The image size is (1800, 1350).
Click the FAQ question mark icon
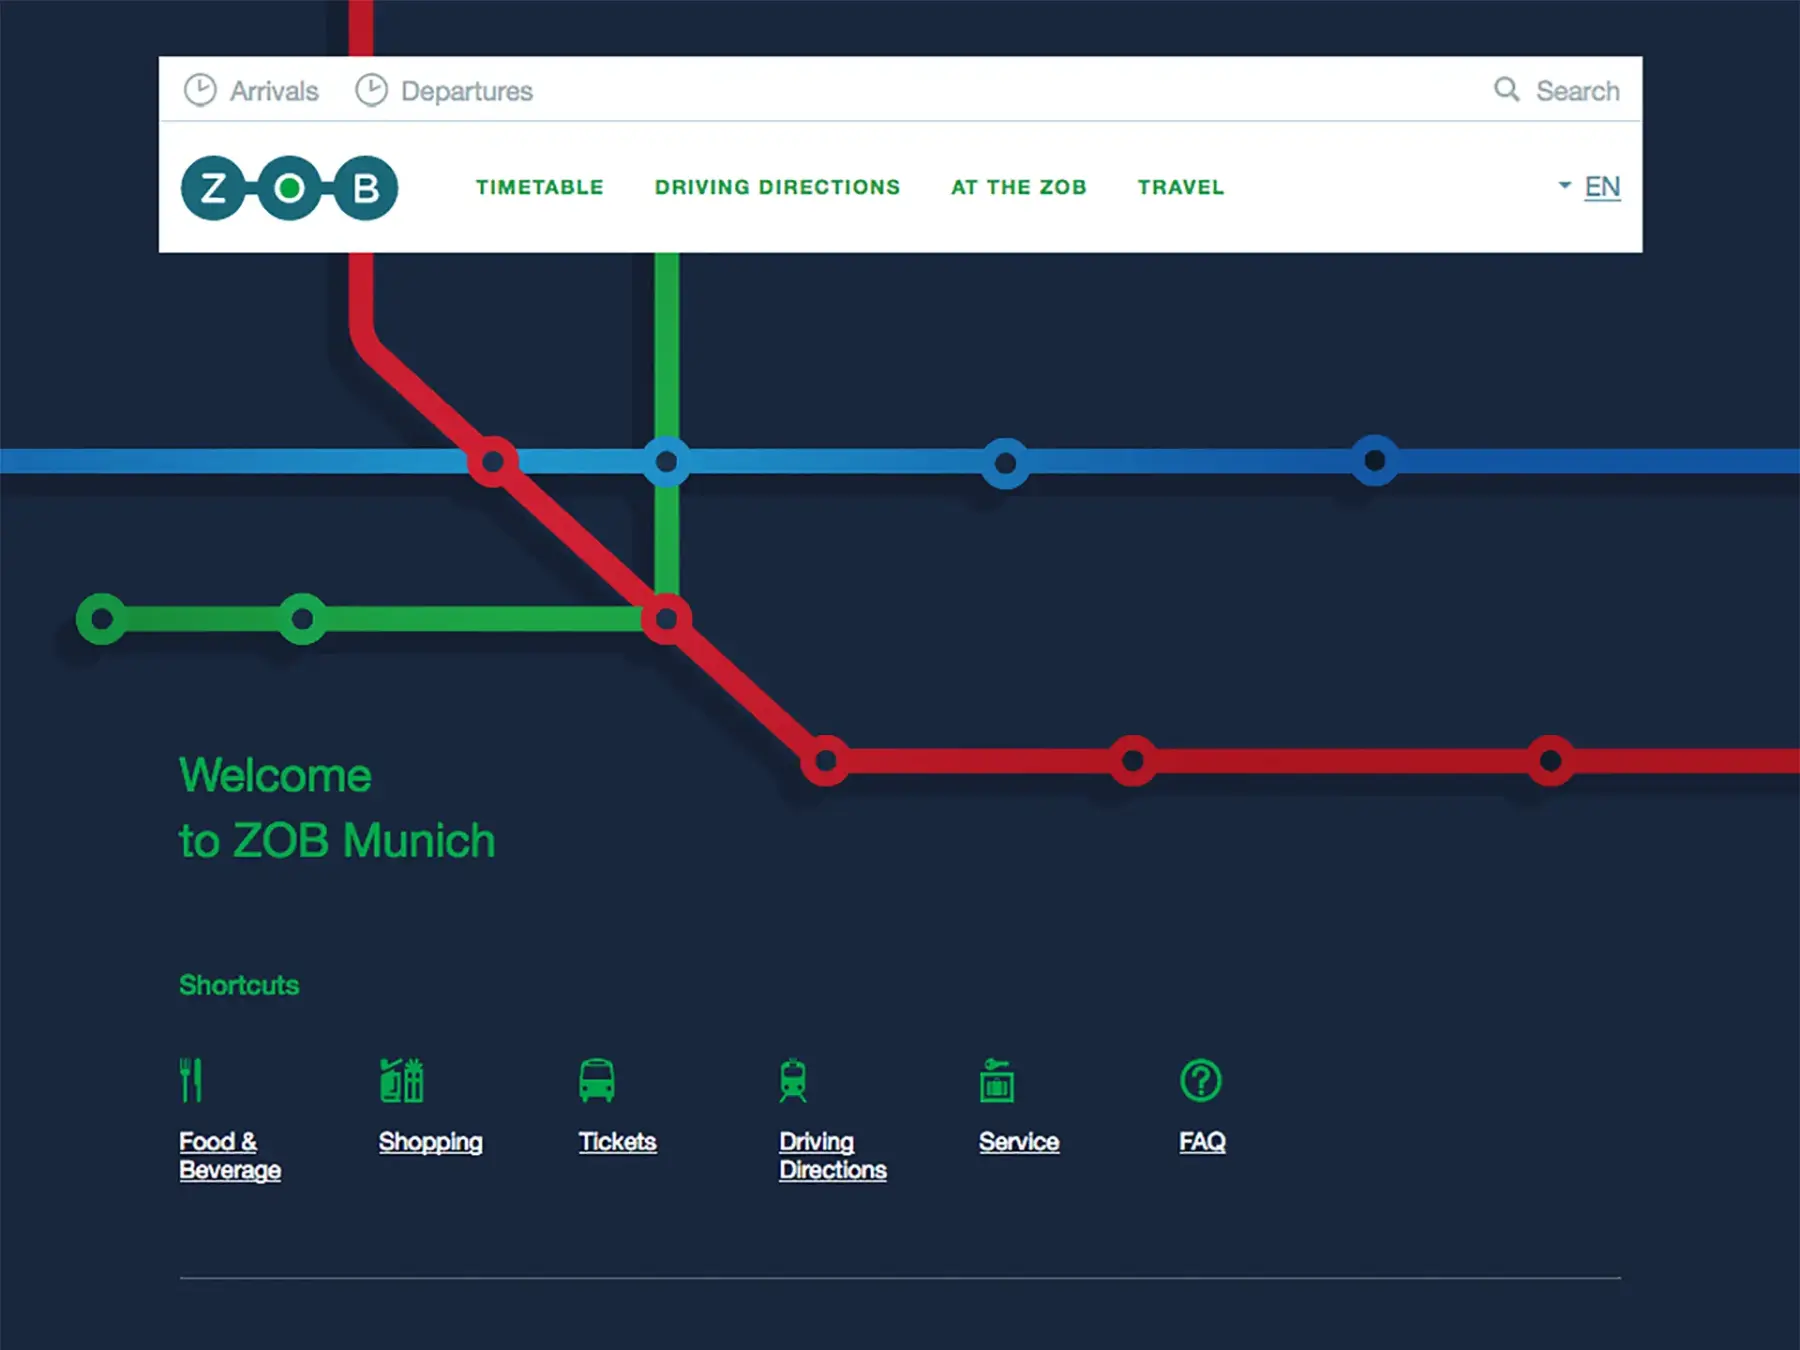pos(1200,1080)
